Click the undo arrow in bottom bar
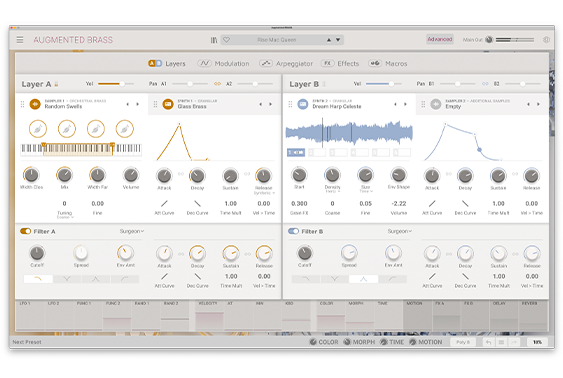This screenshot has width=563, height=378. pos(488,342)
